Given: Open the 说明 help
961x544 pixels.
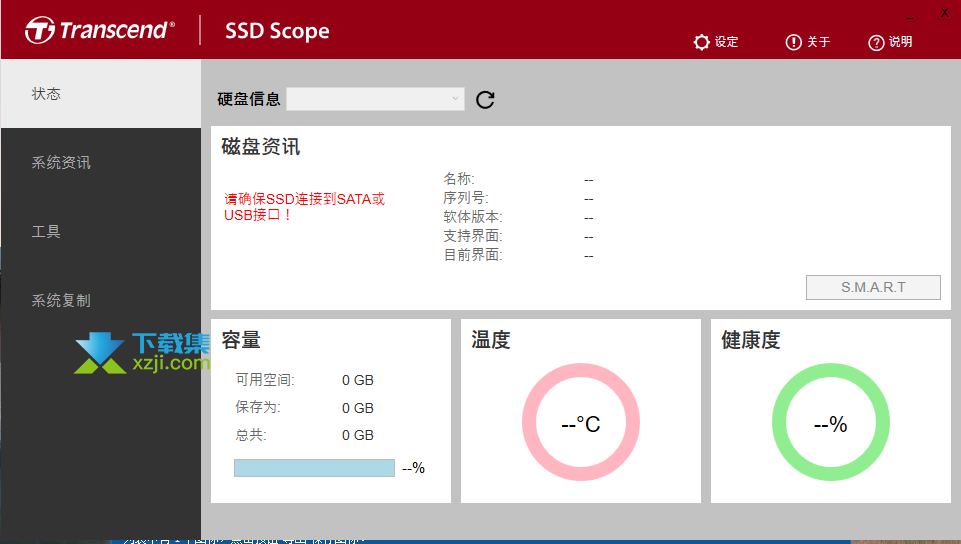Looking at the screenshot, I should tap(890, 42).
